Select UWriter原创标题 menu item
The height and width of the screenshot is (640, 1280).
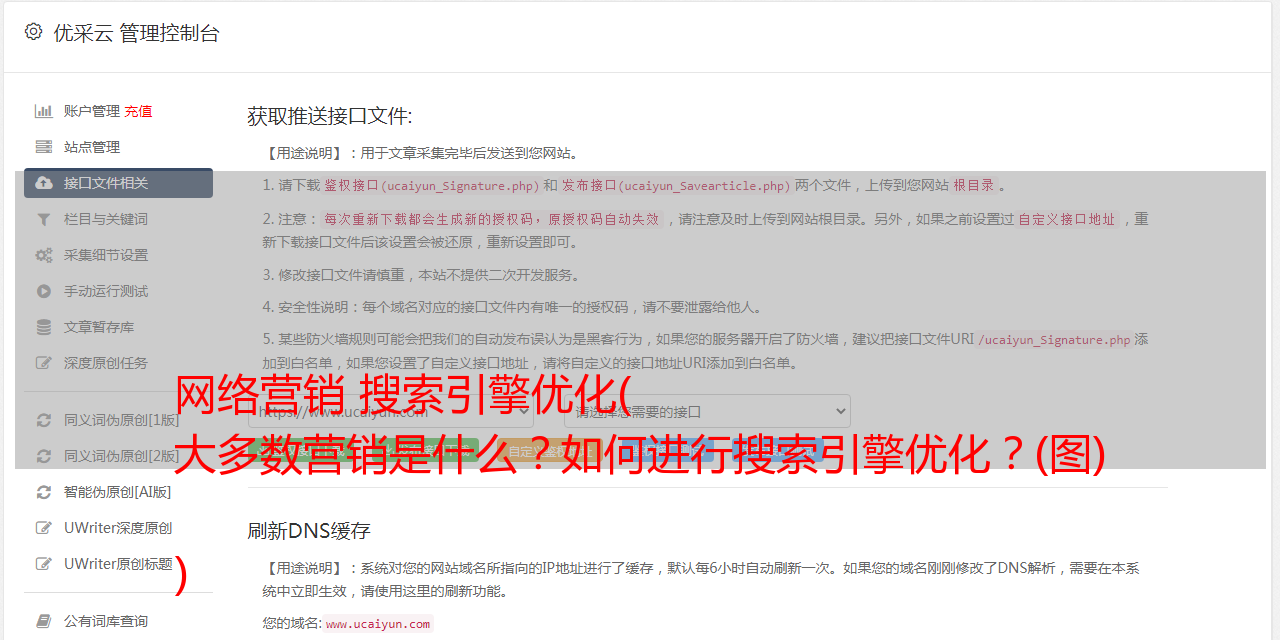click(118, 564)
